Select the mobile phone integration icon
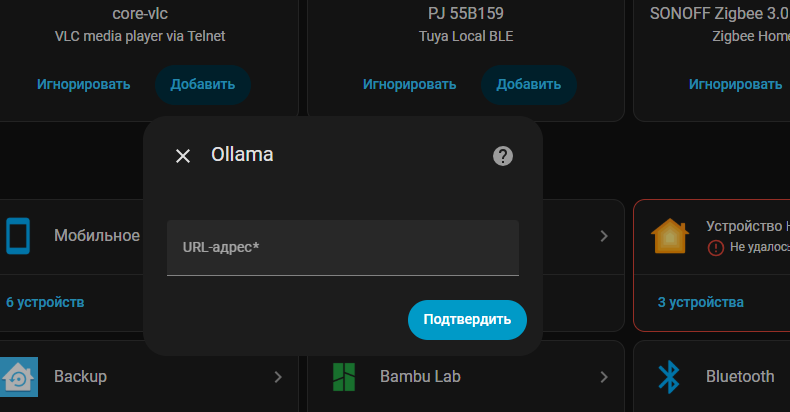Image resolution: width=790 pixels, height=412 pixels. tap(18, 236)
